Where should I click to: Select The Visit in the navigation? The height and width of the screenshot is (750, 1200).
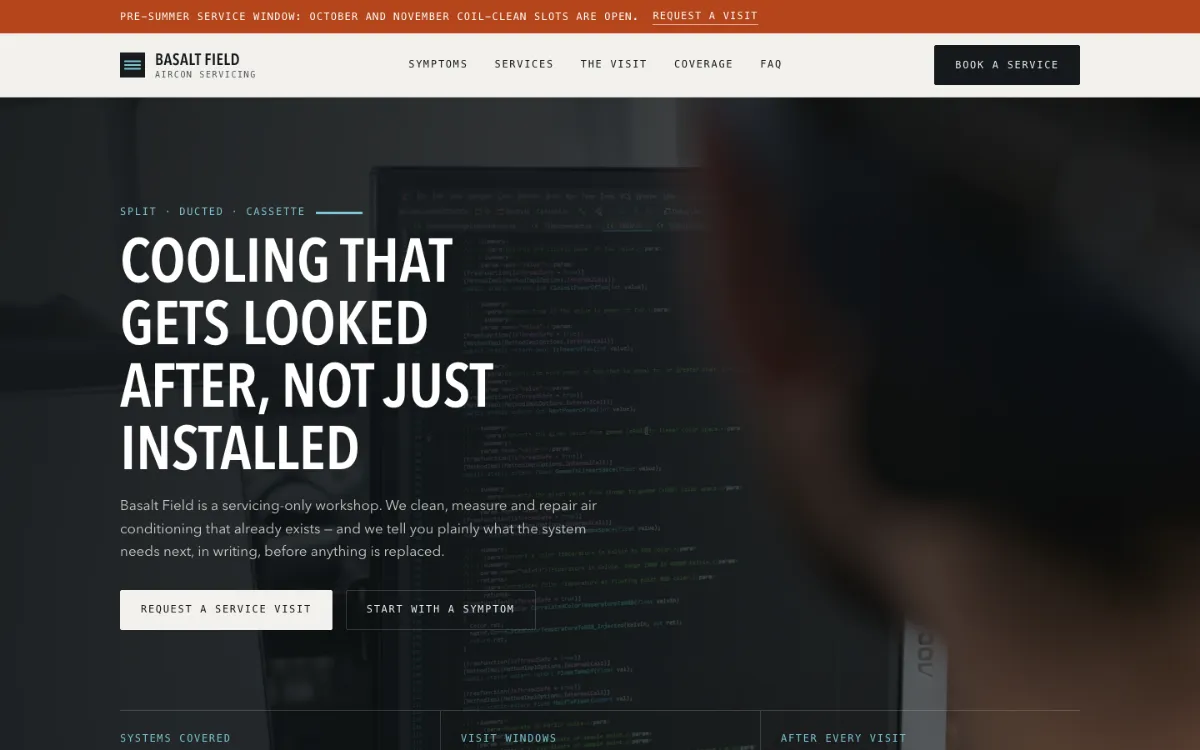pyautogui.click(x=614, y=64)
